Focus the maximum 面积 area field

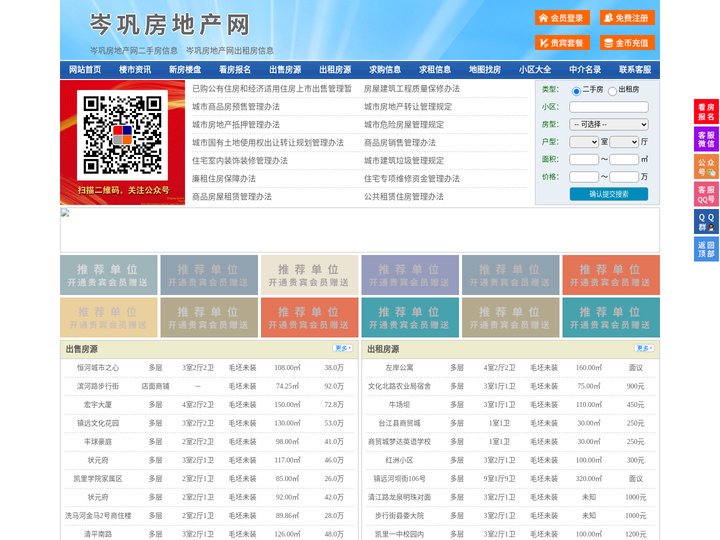624,159
